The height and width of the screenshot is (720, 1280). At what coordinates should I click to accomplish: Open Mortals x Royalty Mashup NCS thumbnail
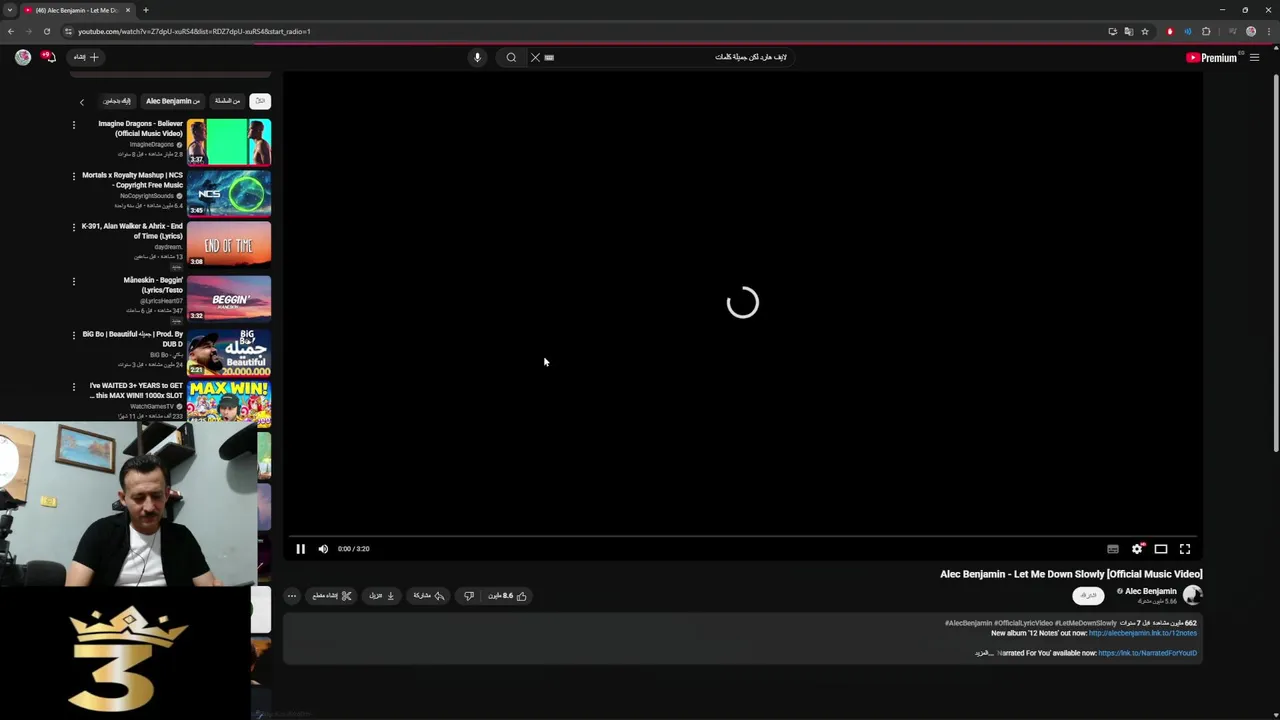click(x=229, y=193)
